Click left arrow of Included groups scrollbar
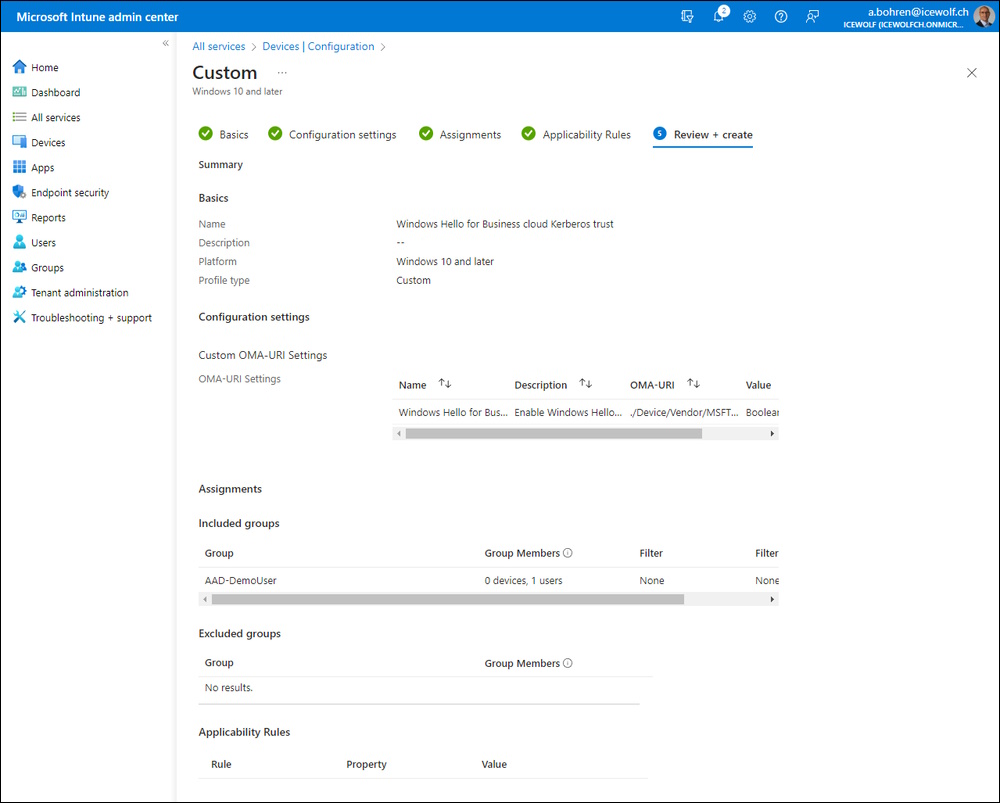 click(x=205, y=600)
